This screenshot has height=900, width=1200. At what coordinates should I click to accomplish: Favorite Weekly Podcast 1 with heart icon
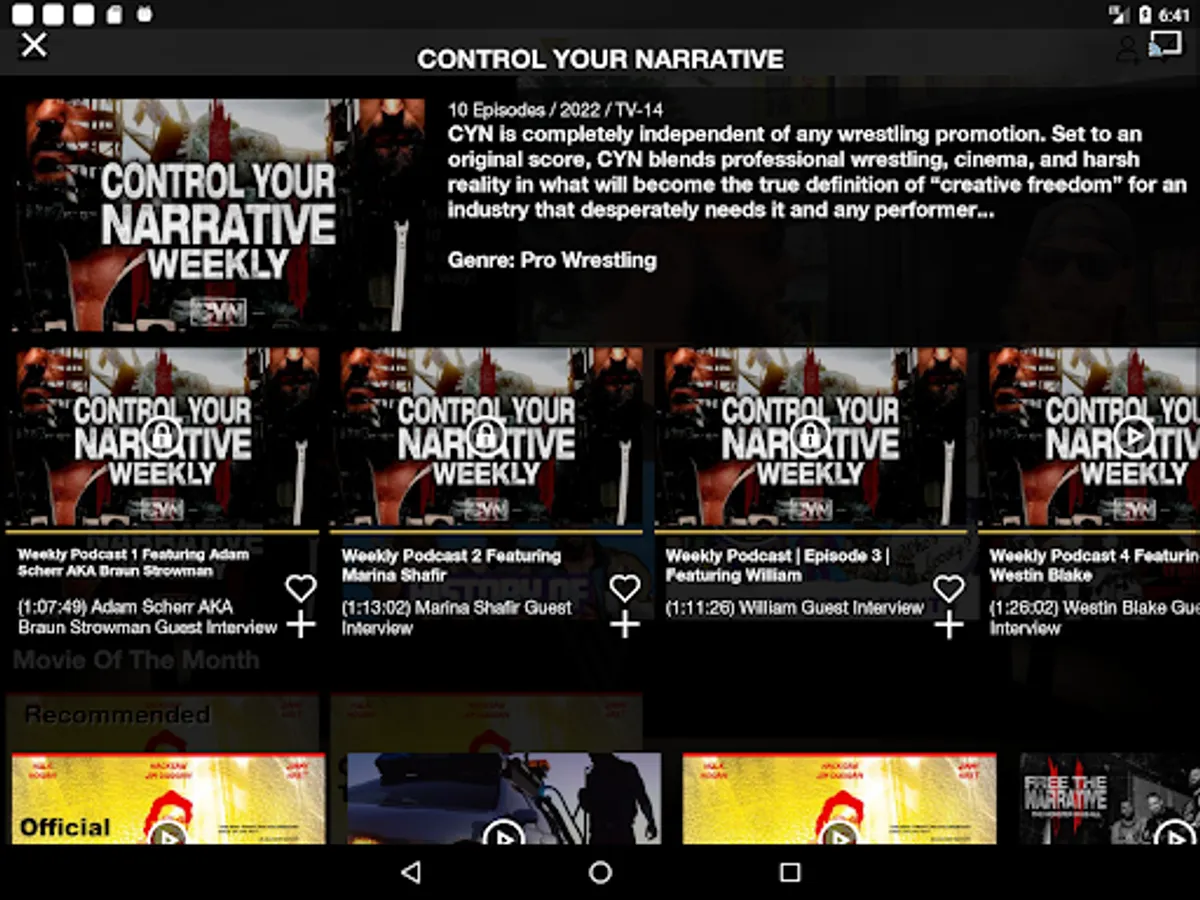(301, 588)
